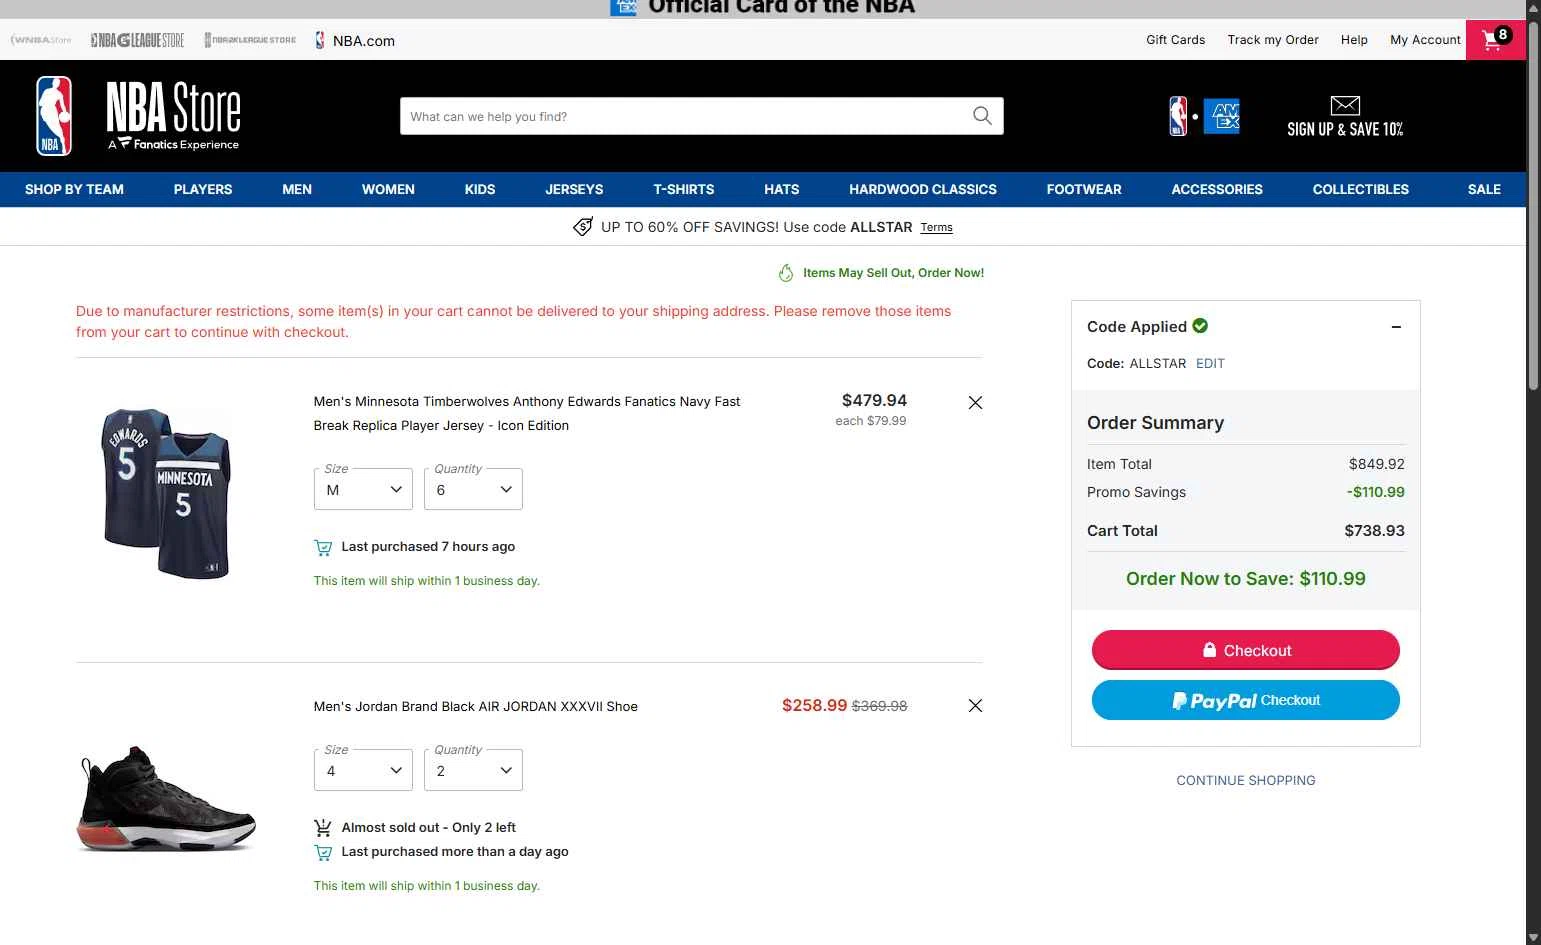Open the Track my Order link
1541x945 pixels.
coord(1273,40)
